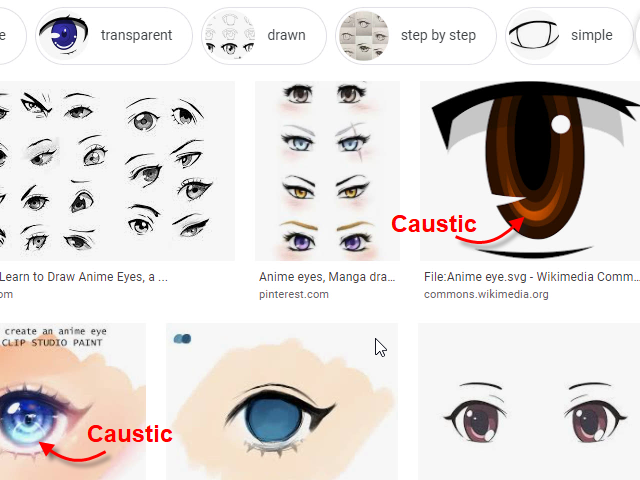The height and width of the screenshot is (480, 640).
Task: Click the pinterest.com source link
Action: pyautogui.click(x=293, y=294)
